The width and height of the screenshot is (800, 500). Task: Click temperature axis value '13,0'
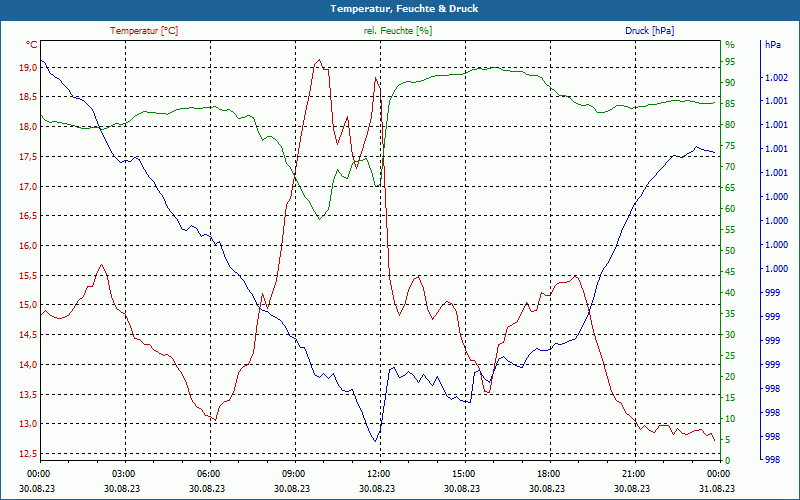29,423
